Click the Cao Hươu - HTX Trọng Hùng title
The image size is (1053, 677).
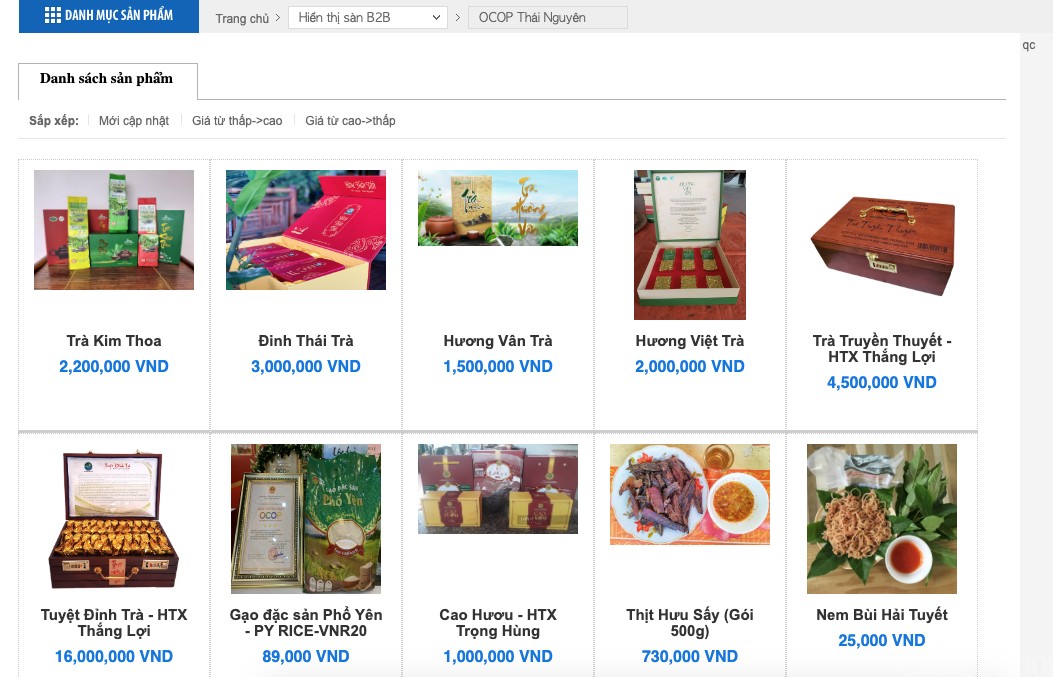[x=498, y=622]
